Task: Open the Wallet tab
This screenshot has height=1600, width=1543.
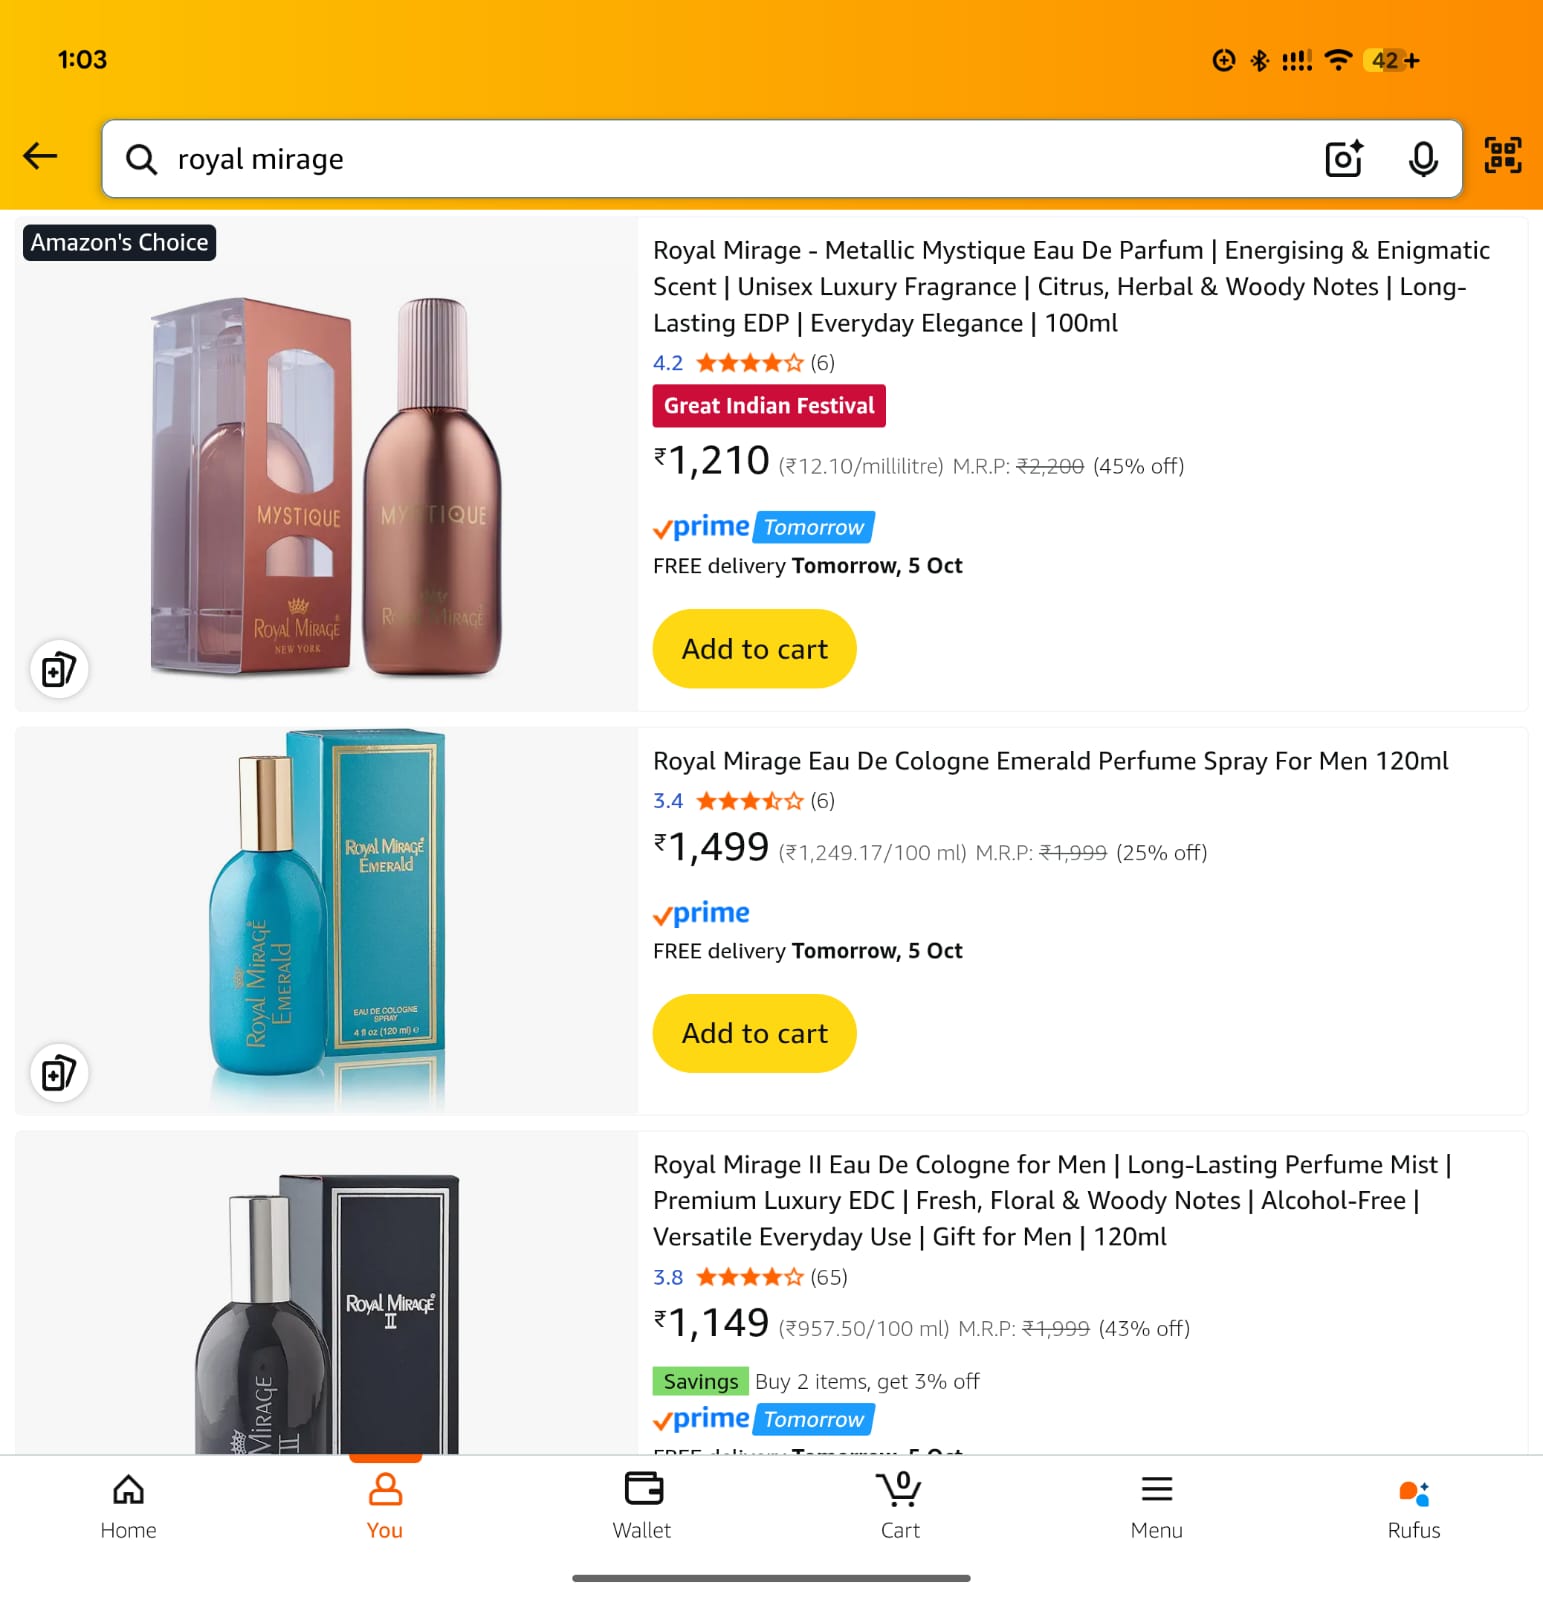Action: (642, 1507)
